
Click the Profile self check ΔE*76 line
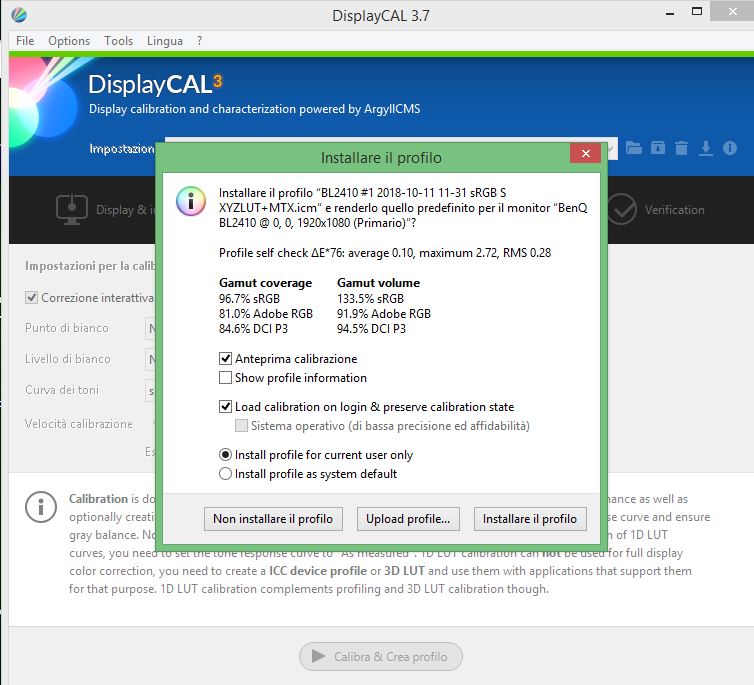tap(385, 253)
